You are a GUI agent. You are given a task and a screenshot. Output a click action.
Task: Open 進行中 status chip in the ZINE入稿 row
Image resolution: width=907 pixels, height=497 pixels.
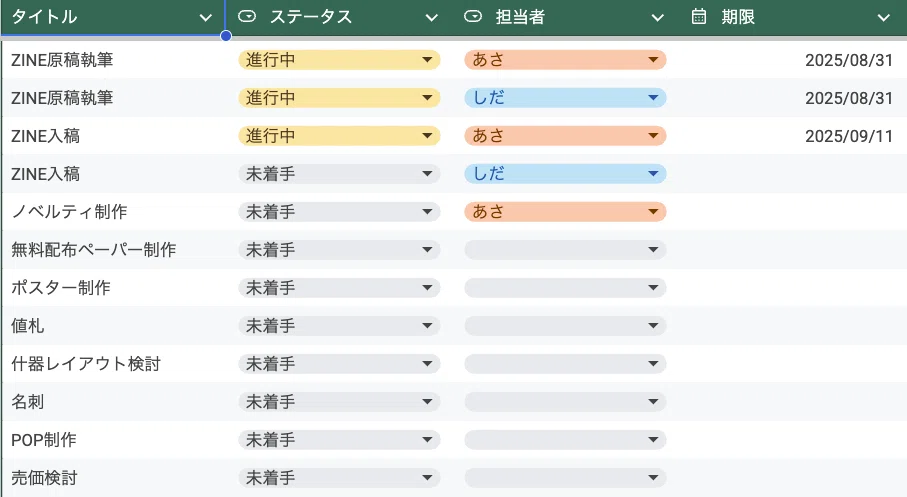339,136
